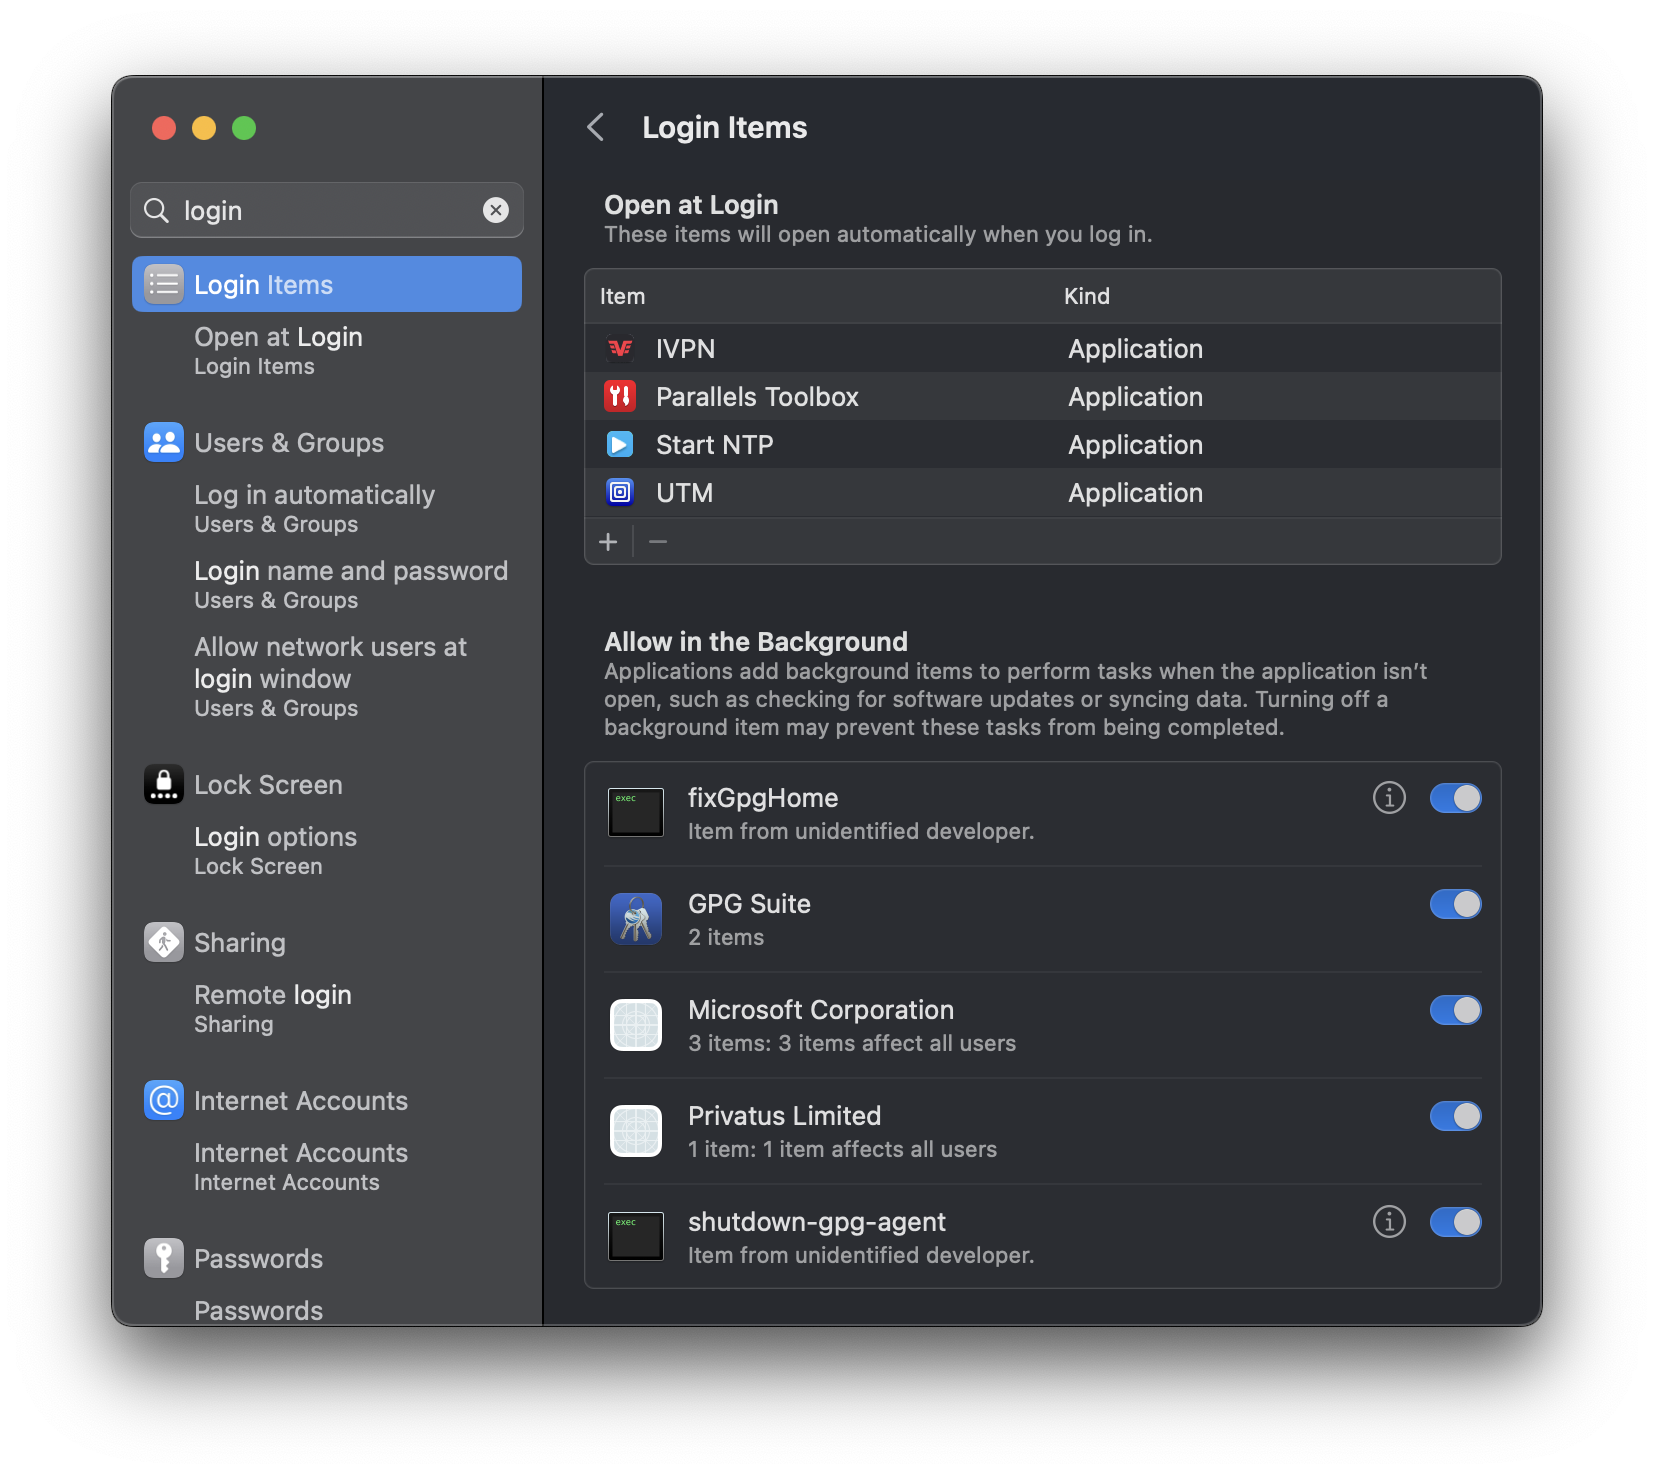
Task: Remove the selected login item
Action: tap(657, 541)
